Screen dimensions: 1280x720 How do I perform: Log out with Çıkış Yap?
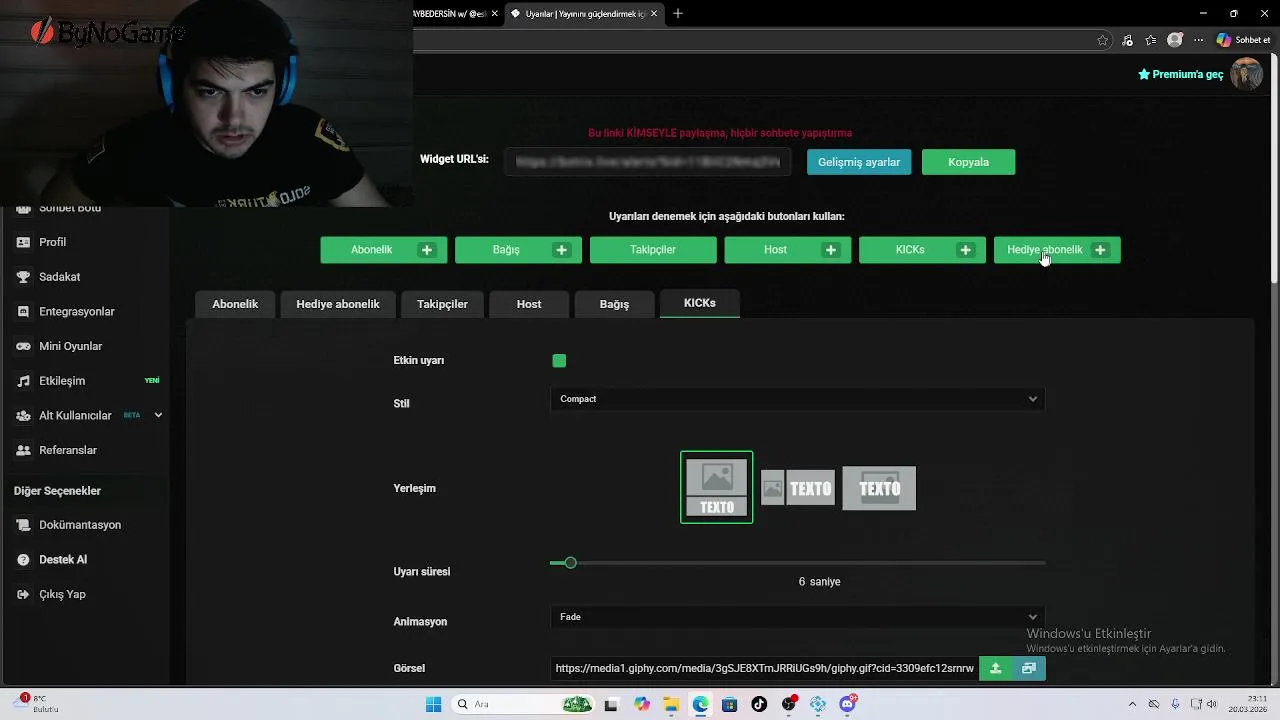click(62, 594)
